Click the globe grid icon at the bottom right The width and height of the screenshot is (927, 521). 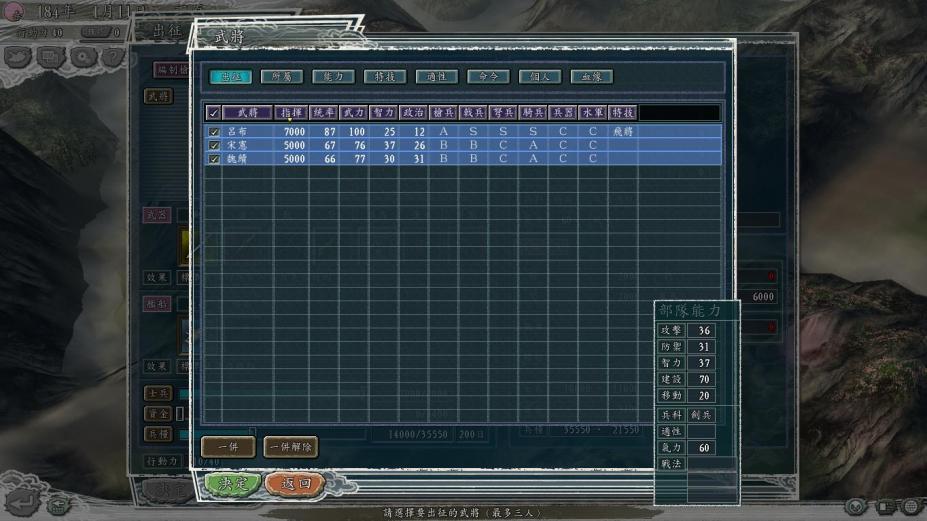tap(912, 506)
